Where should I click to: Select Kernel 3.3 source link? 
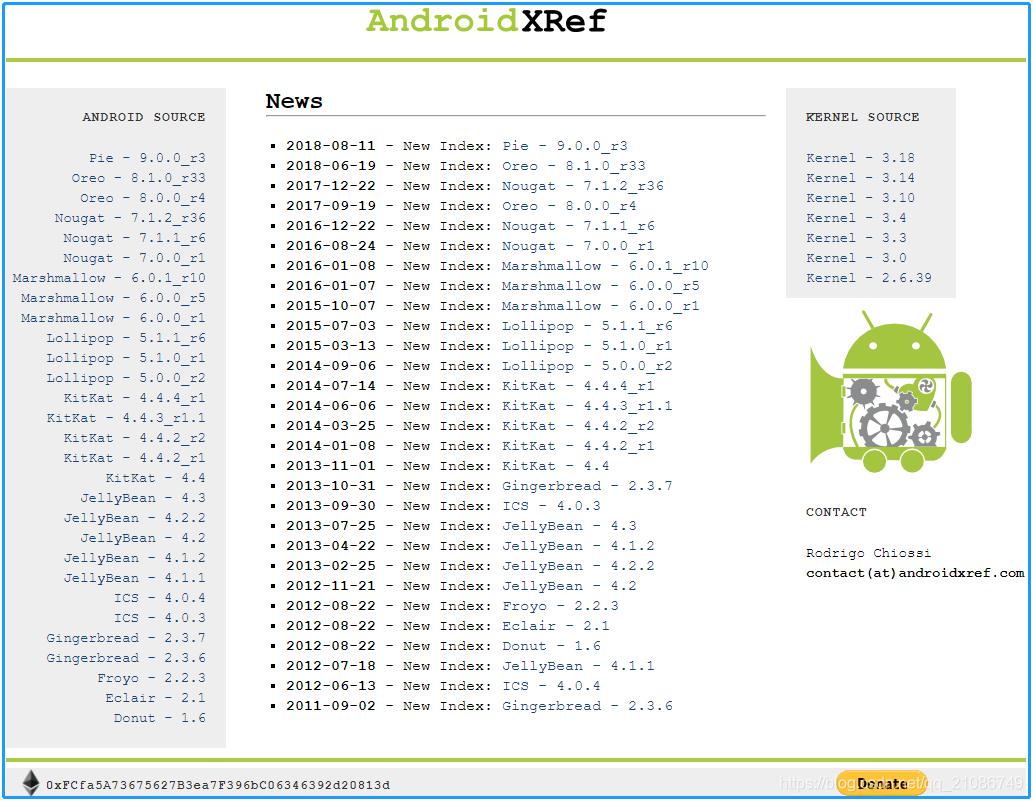pos(856,238)
